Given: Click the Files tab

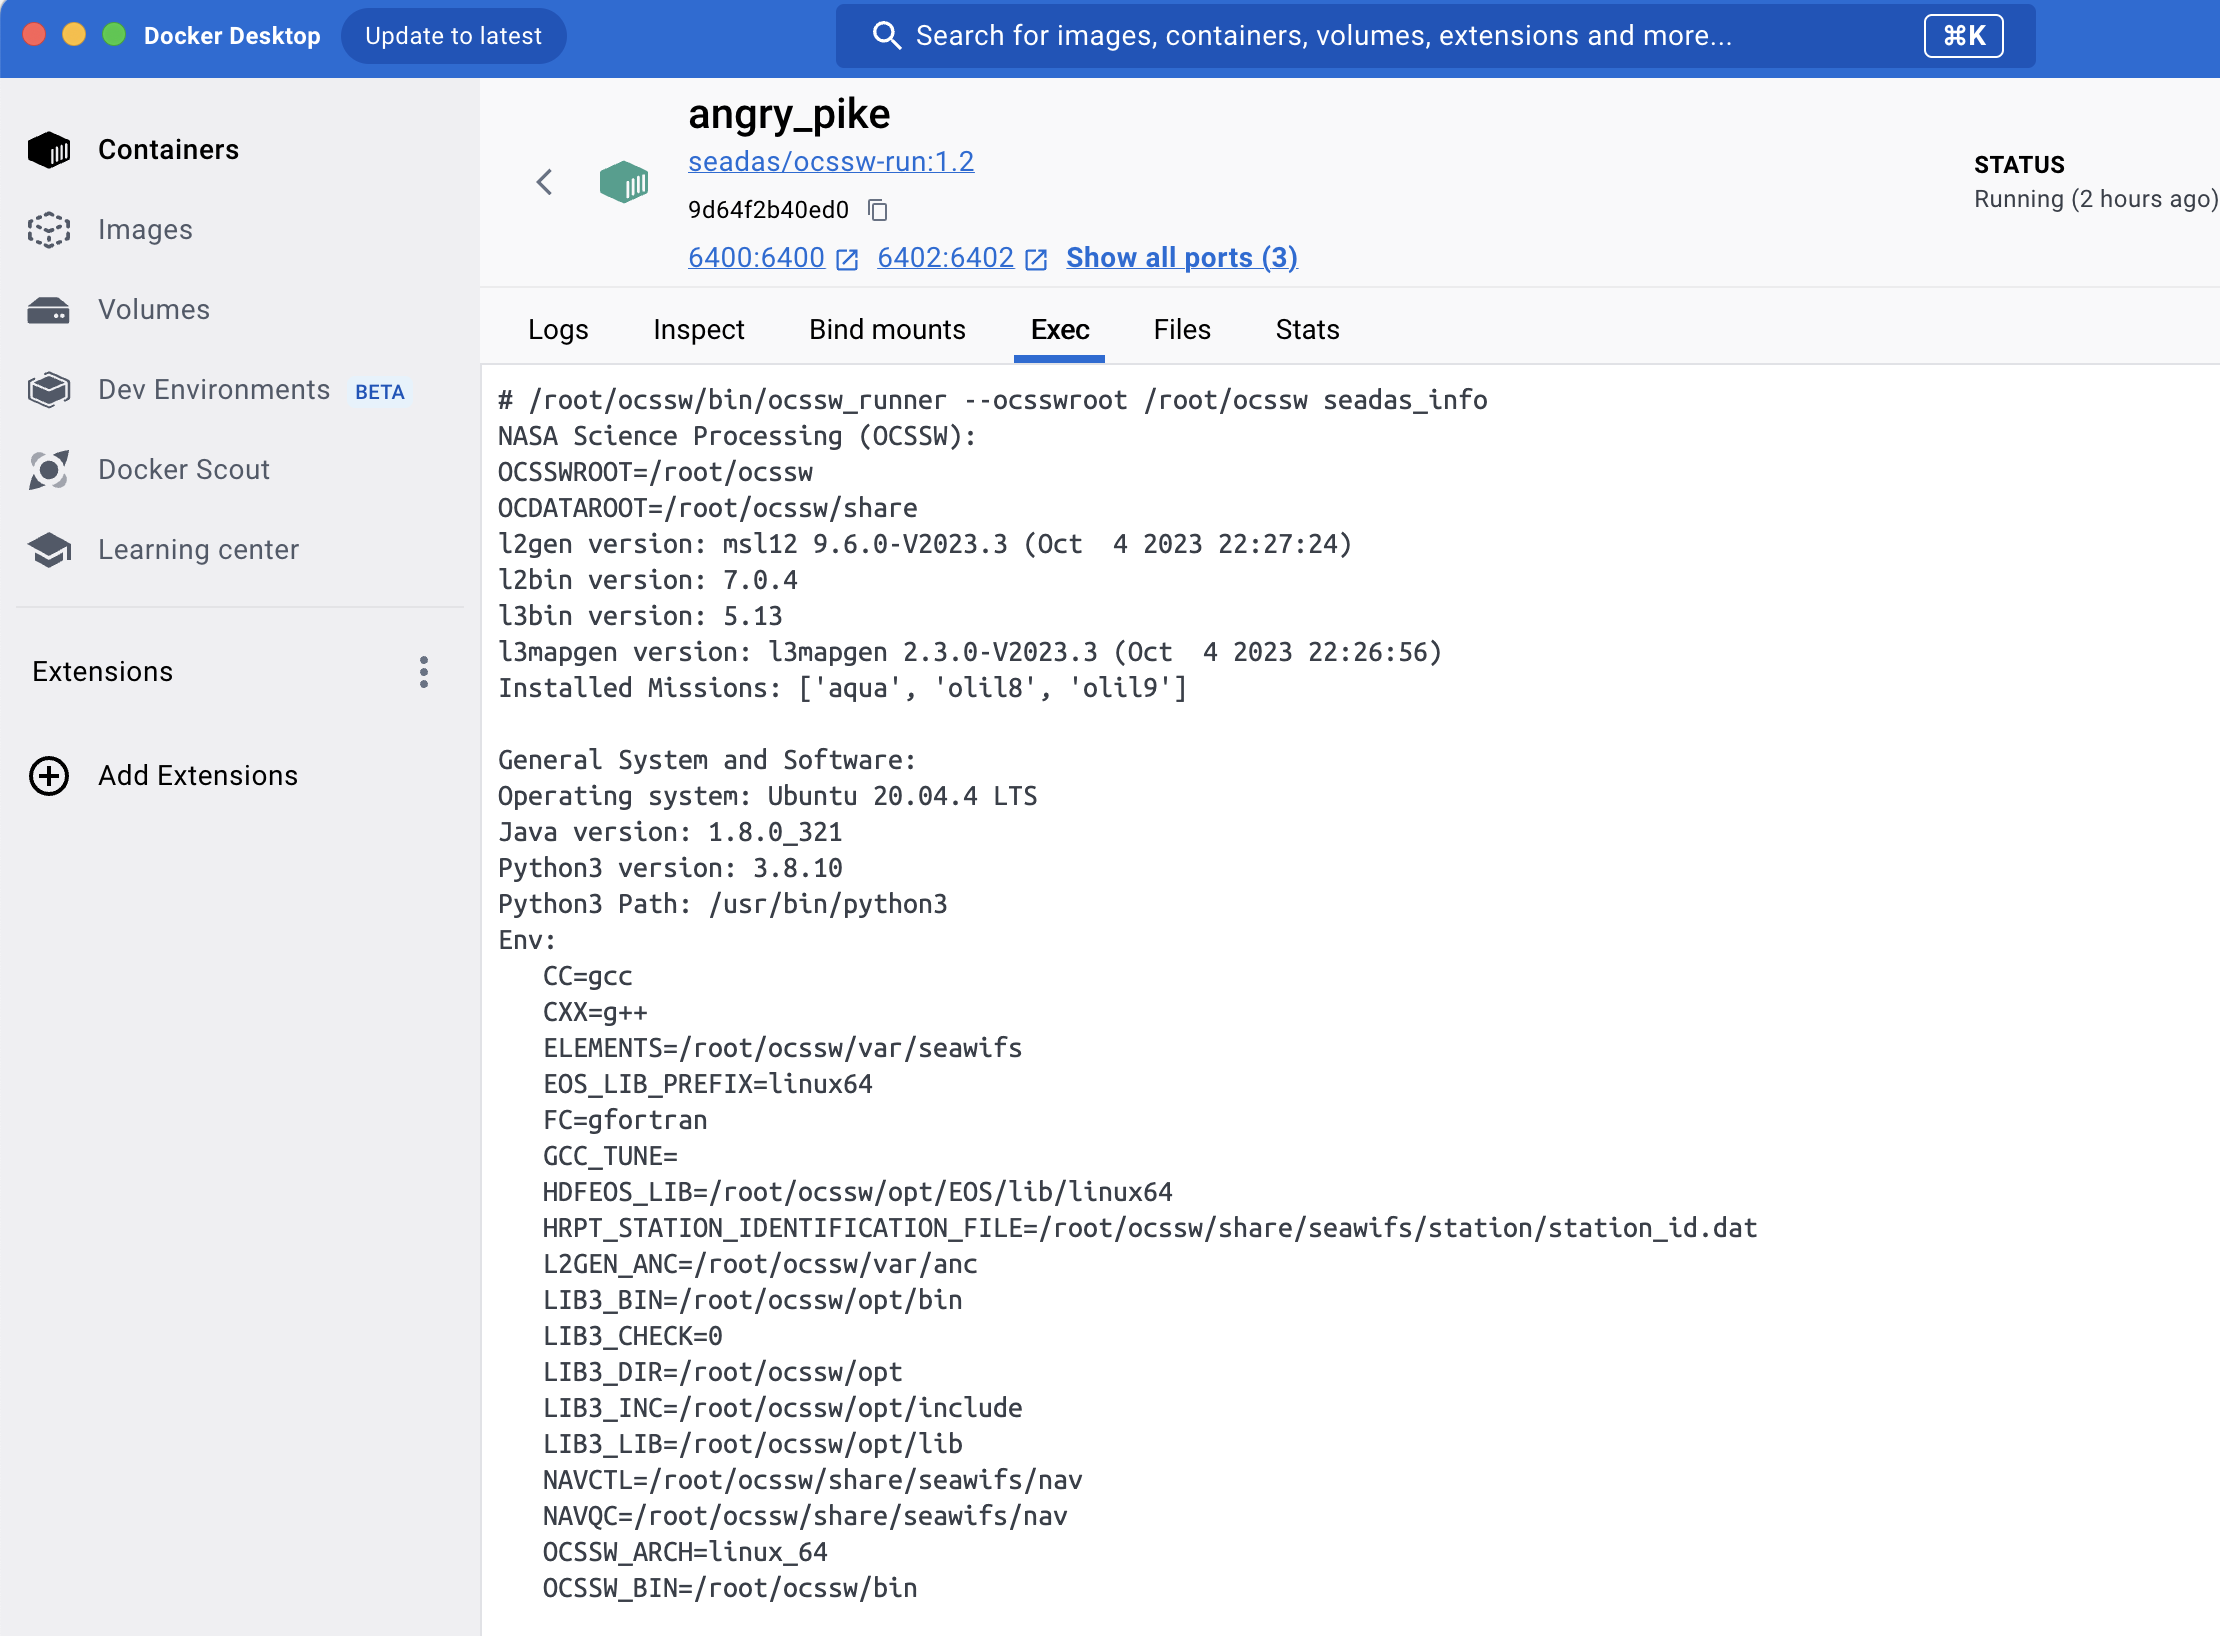Looking at the screenshot, I should 1181,329.
